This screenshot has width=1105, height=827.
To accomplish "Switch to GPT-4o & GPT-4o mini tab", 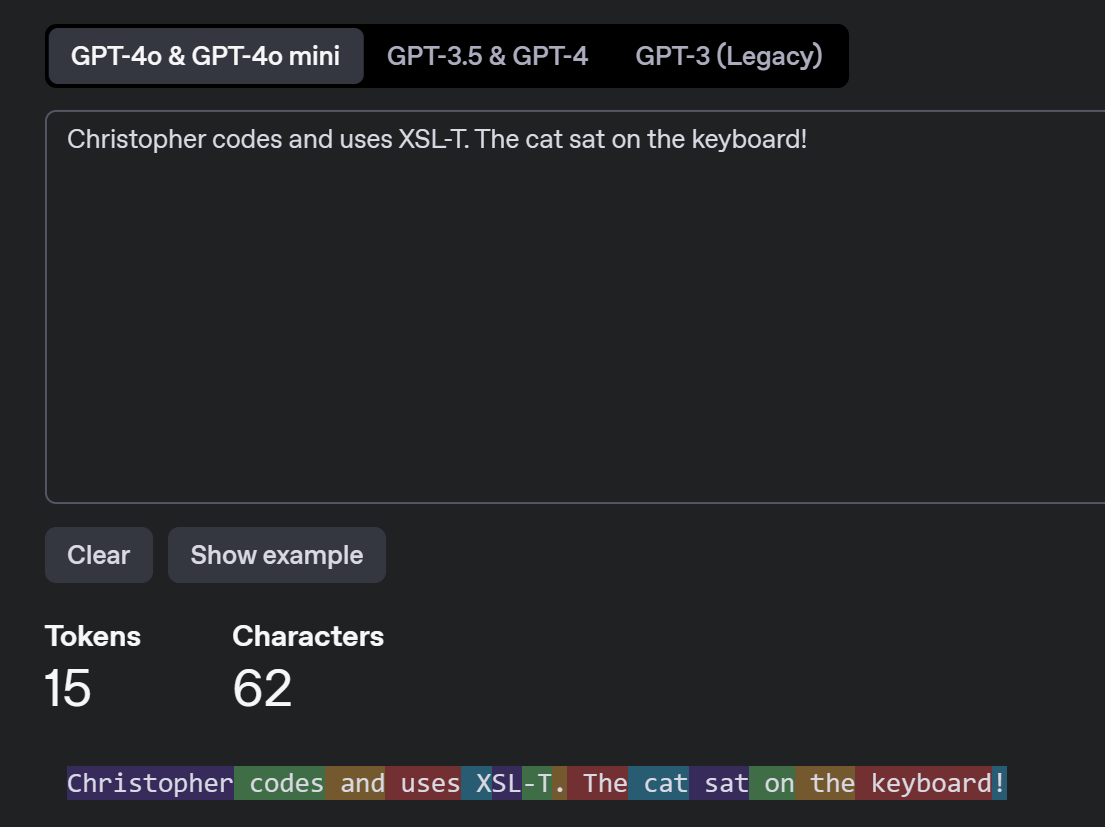I will pos(206,56).
